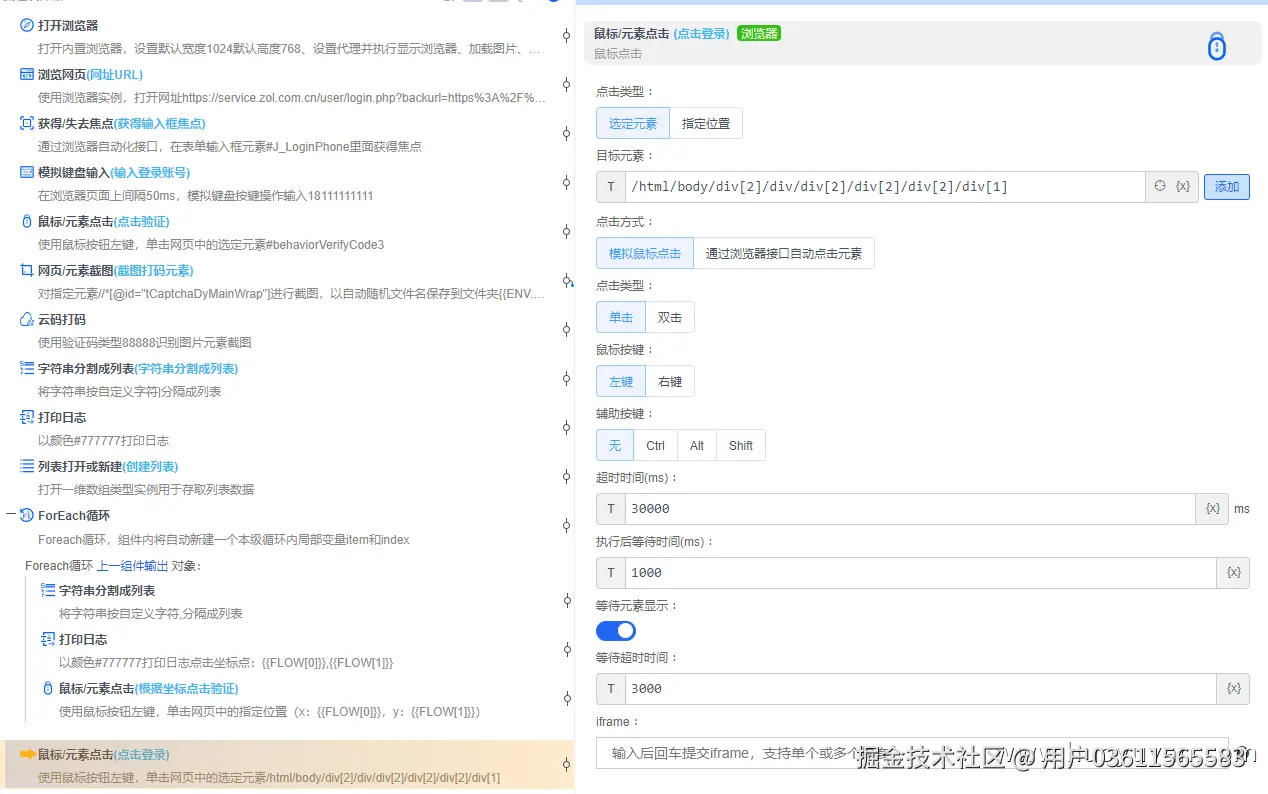Click the element picker crosshair icon

[1160, 186]
